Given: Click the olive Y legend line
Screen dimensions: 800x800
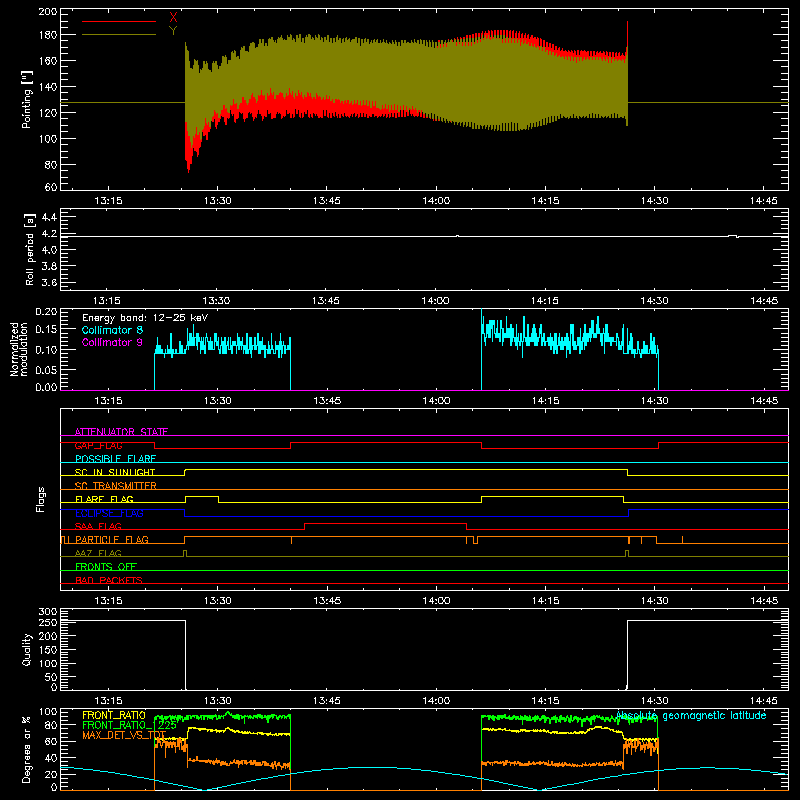Looking at the screenshot, I should point(119,35).
